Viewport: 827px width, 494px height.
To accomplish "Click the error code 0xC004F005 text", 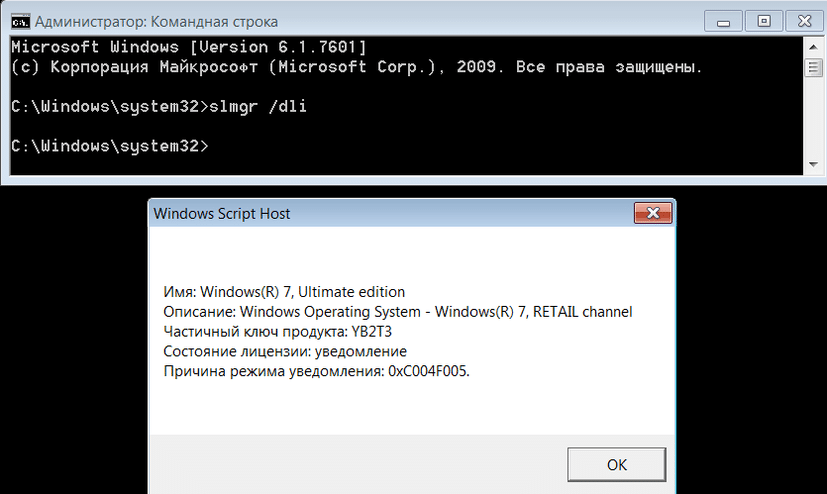I will coord(428,372).
